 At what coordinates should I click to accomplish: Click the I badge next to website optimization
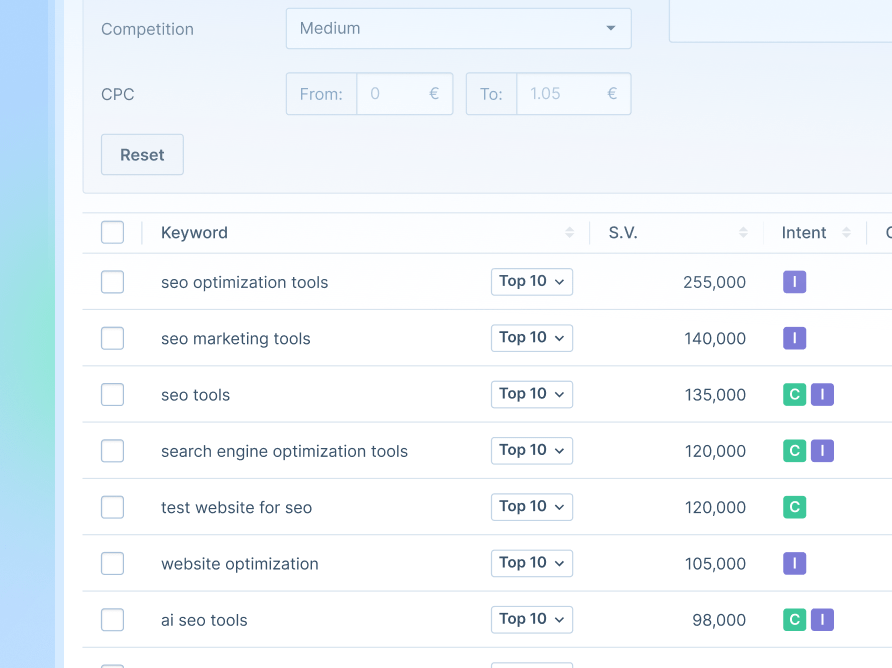click(794, 563)
